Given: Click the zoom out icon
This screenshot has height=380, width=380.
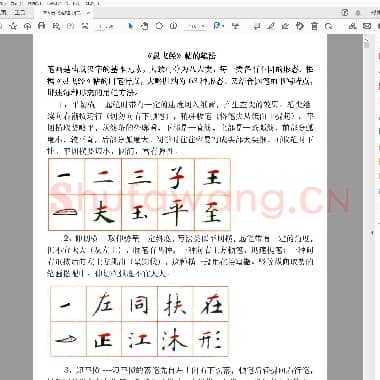Looking at the screenshot, I should 159,26.
